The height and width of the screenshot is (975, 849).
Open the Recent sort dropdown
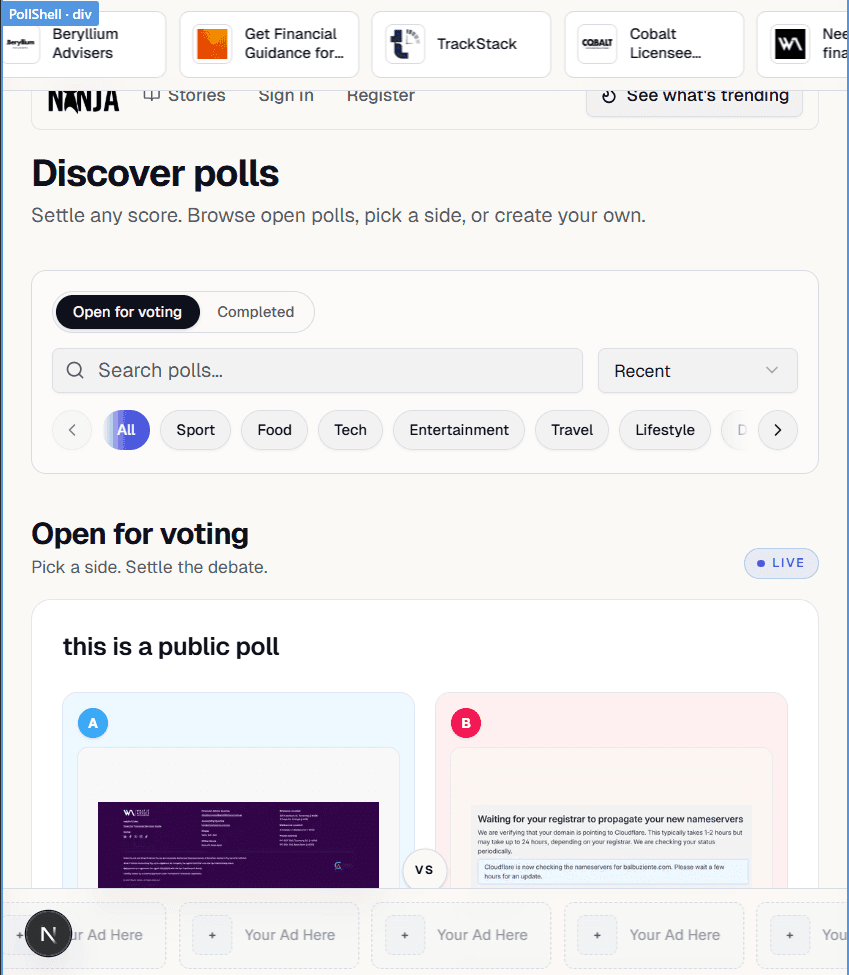coord(697,370)
